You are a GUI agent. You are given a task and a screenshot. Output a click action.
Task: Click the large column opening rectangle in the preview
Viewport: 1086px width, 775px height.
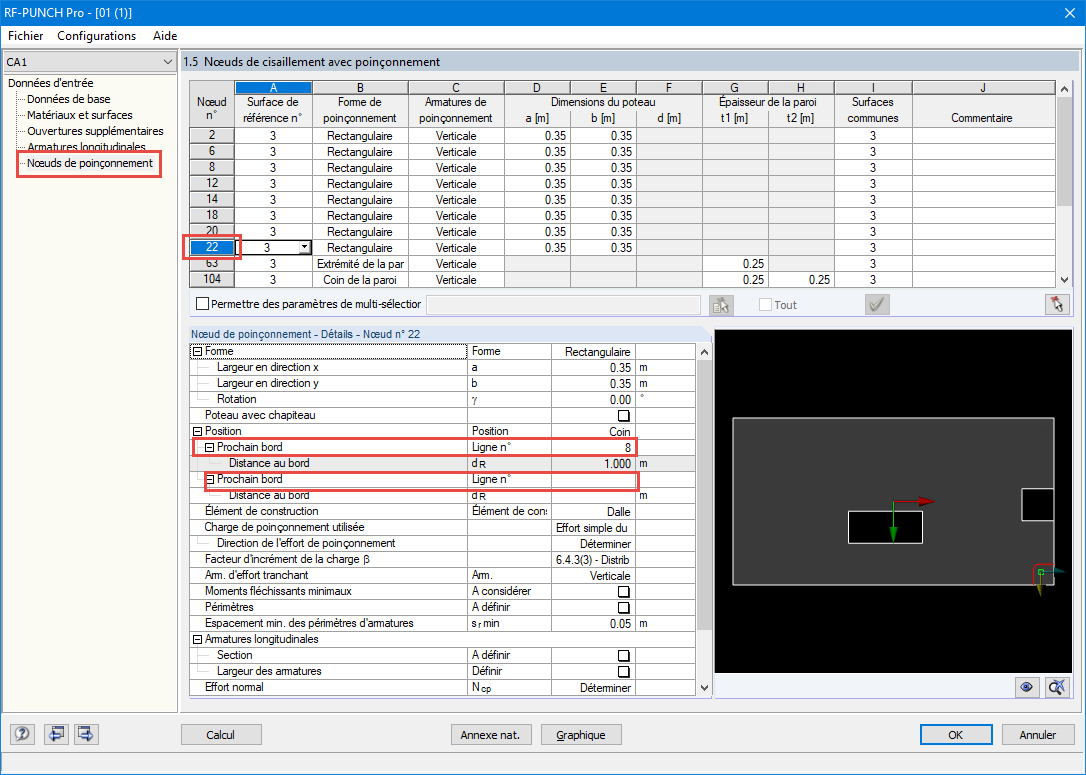885,527
